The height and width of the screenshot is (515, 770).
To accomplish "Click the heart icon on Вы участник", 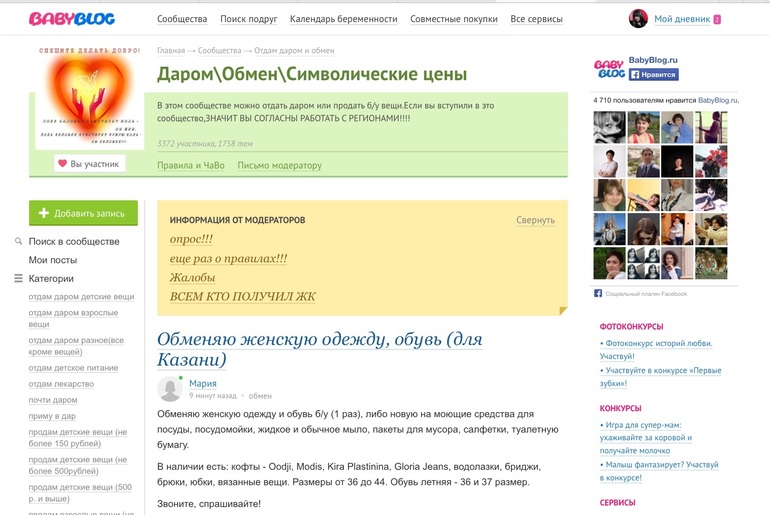I will point(62,163).
